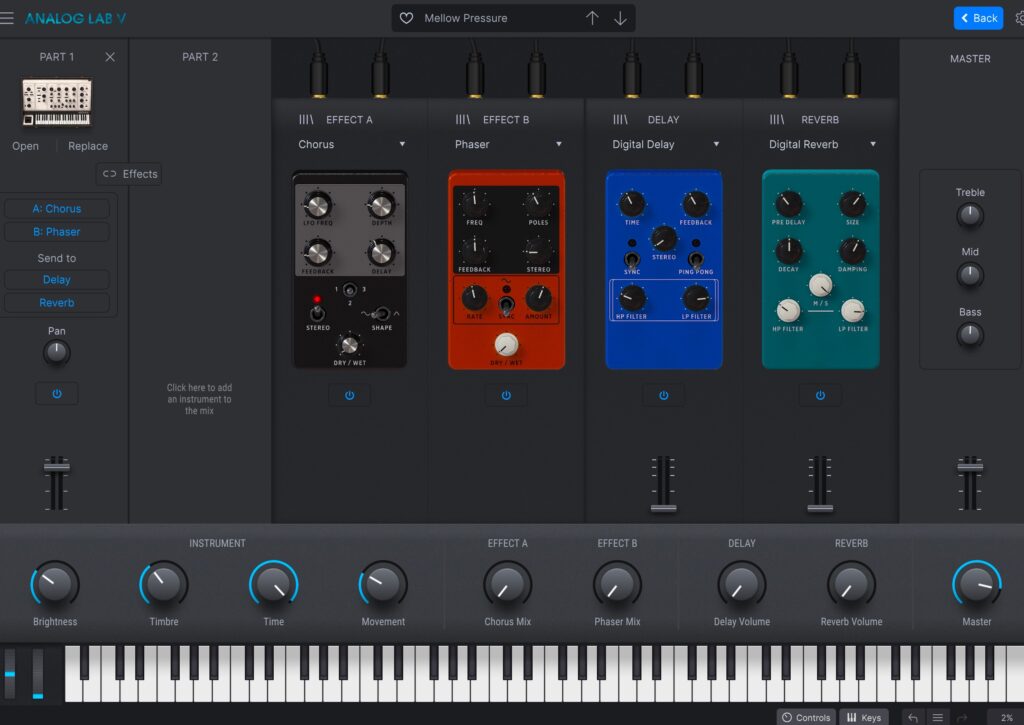Screen dimensions: 1024x725
Task: Toggle the Part 1 power button
Action: (x=57, y=394)
